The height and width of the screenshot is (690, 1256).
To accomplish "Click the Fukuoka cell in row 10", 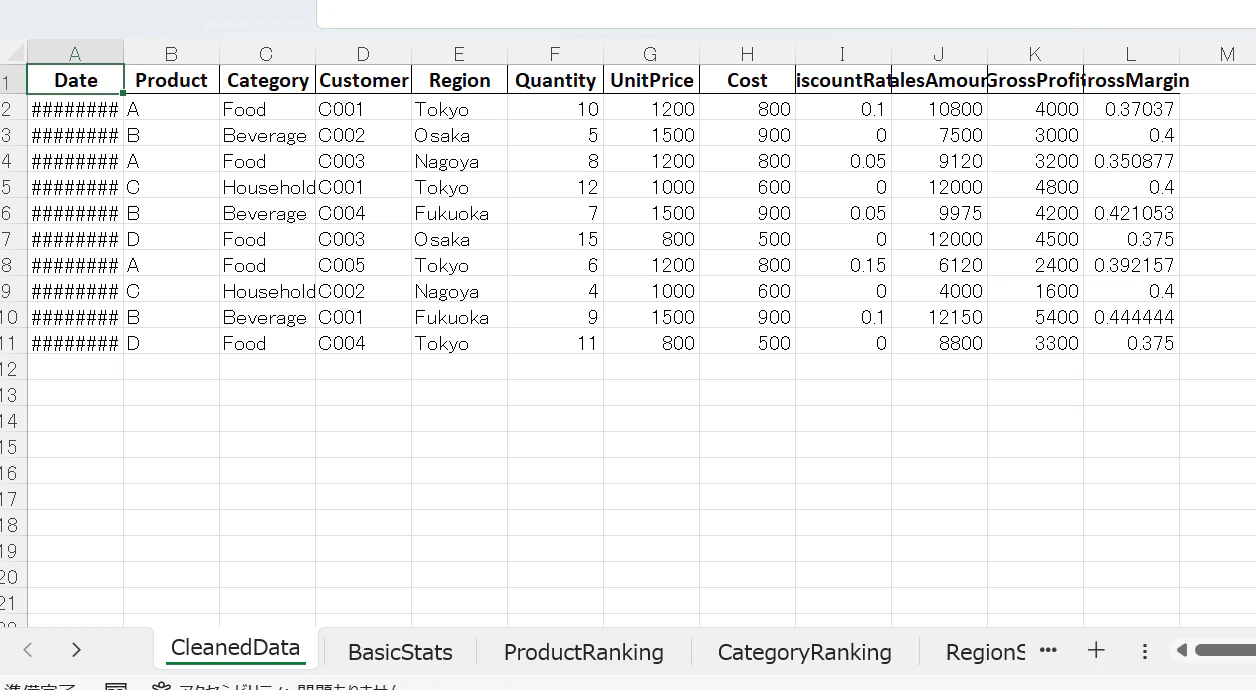I will [459, 317].
